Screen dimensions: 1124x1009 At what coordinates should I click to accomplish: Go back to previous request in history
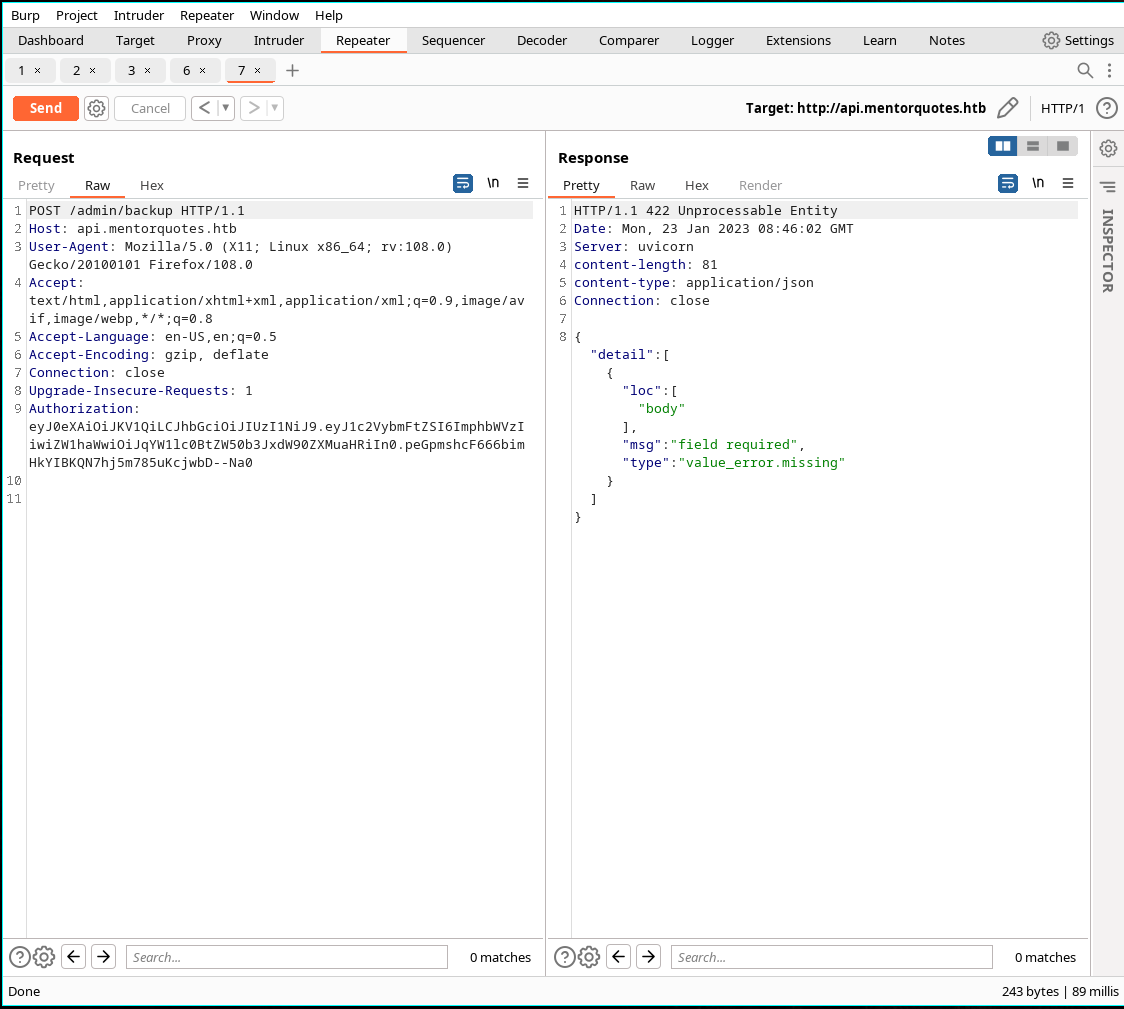pyautogui.click(x=204, y=108)
